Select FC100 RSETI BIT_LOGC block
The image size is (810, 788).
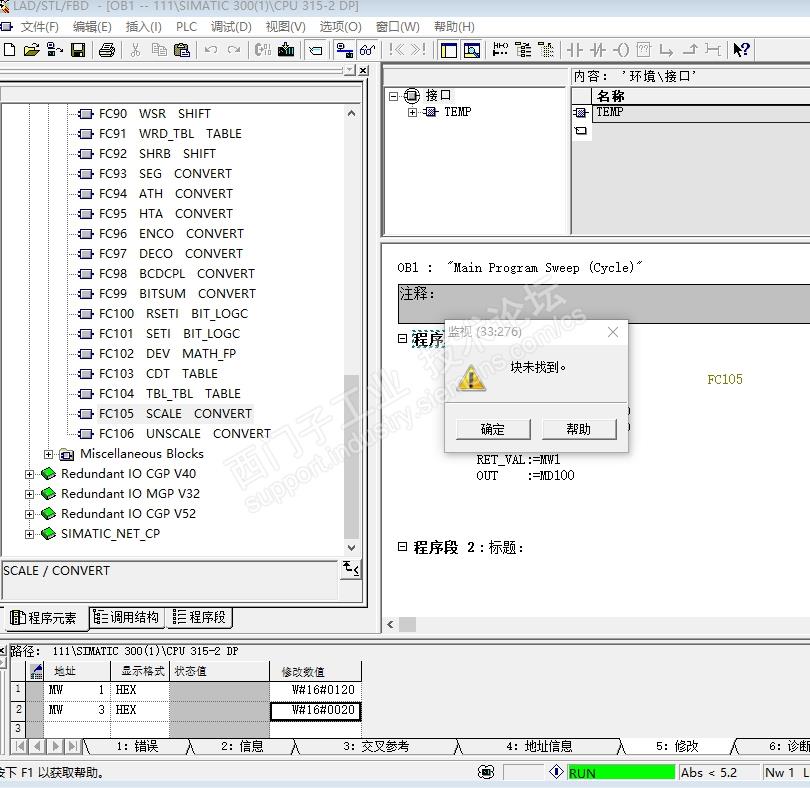point(173,314)
